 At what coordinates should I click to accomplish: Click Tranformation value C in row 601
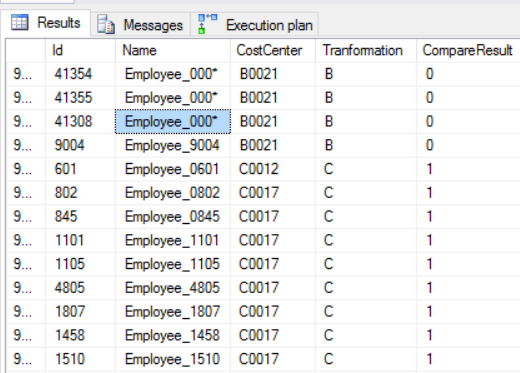point(366,169)
